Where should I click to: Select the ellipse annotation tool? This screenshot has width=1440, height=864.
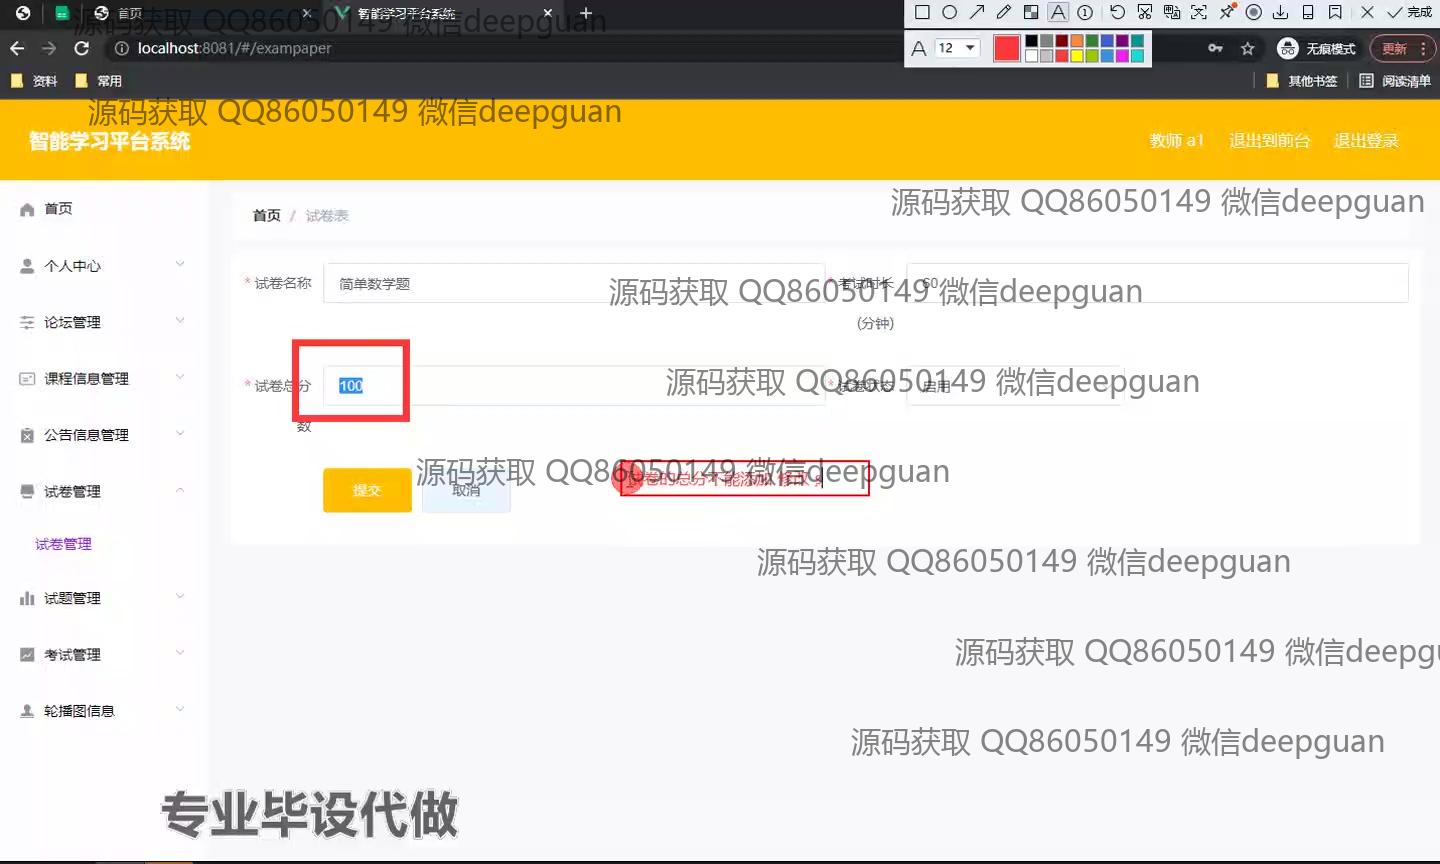[x=949, y=13]
